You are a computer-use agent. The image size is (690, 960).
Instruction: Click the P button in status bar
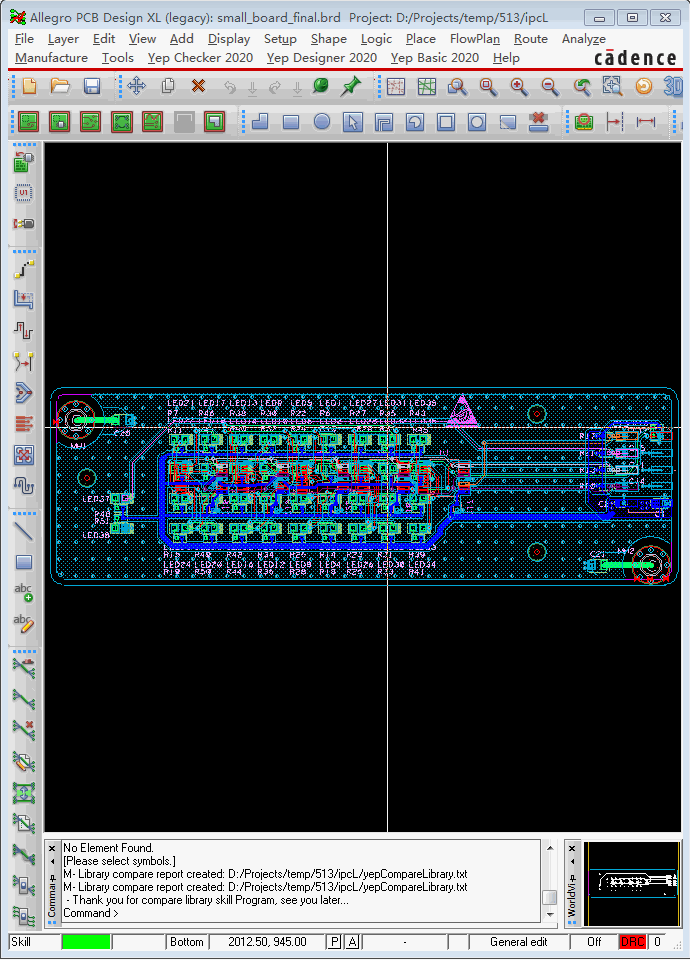click(334, 942)
